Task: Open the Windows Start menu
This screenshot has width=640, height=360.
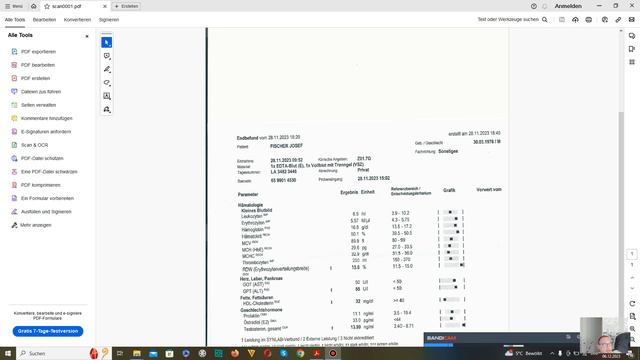Action: (x=8, y=353)
